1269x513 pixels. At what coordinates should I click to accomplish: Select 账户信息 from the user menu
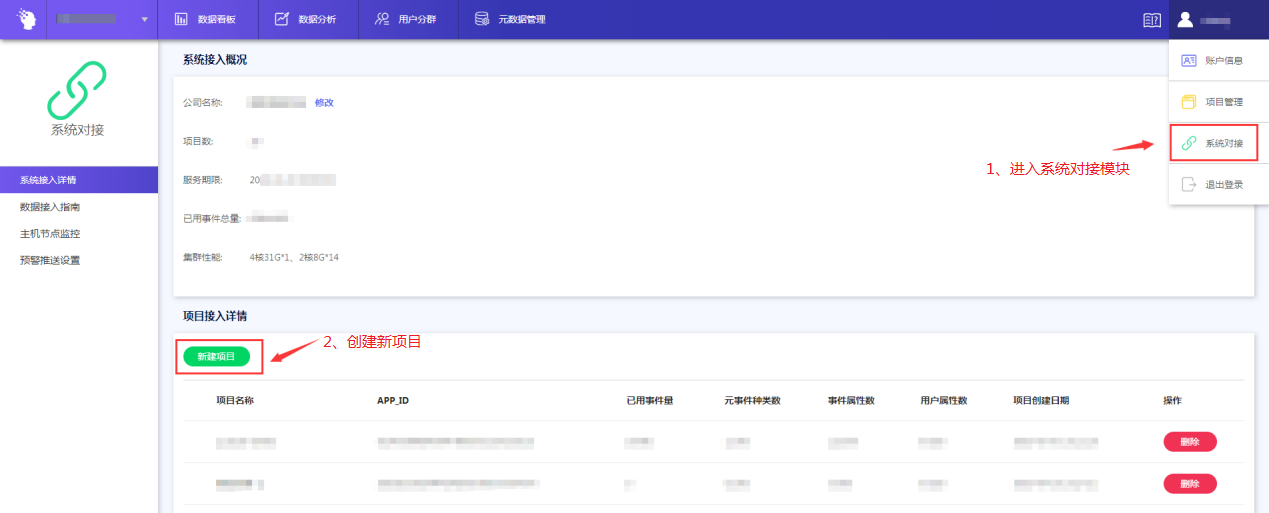coord(1213,61)
